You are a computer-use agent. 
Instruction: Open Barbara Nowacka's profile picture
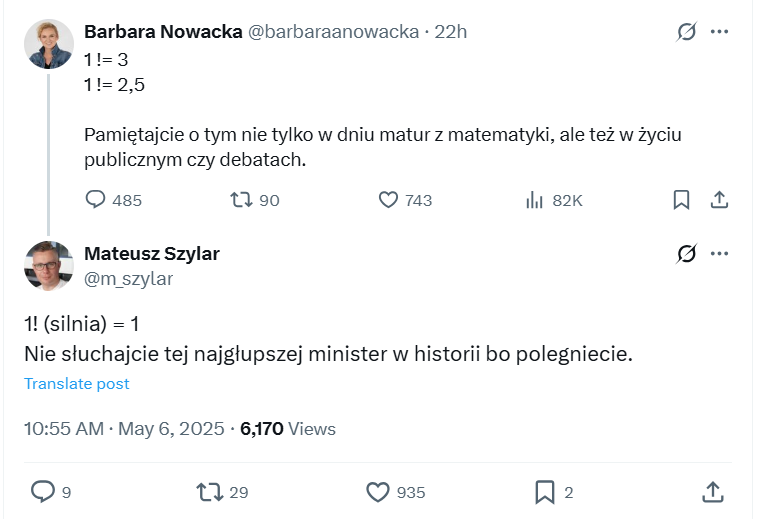[49, 45]
